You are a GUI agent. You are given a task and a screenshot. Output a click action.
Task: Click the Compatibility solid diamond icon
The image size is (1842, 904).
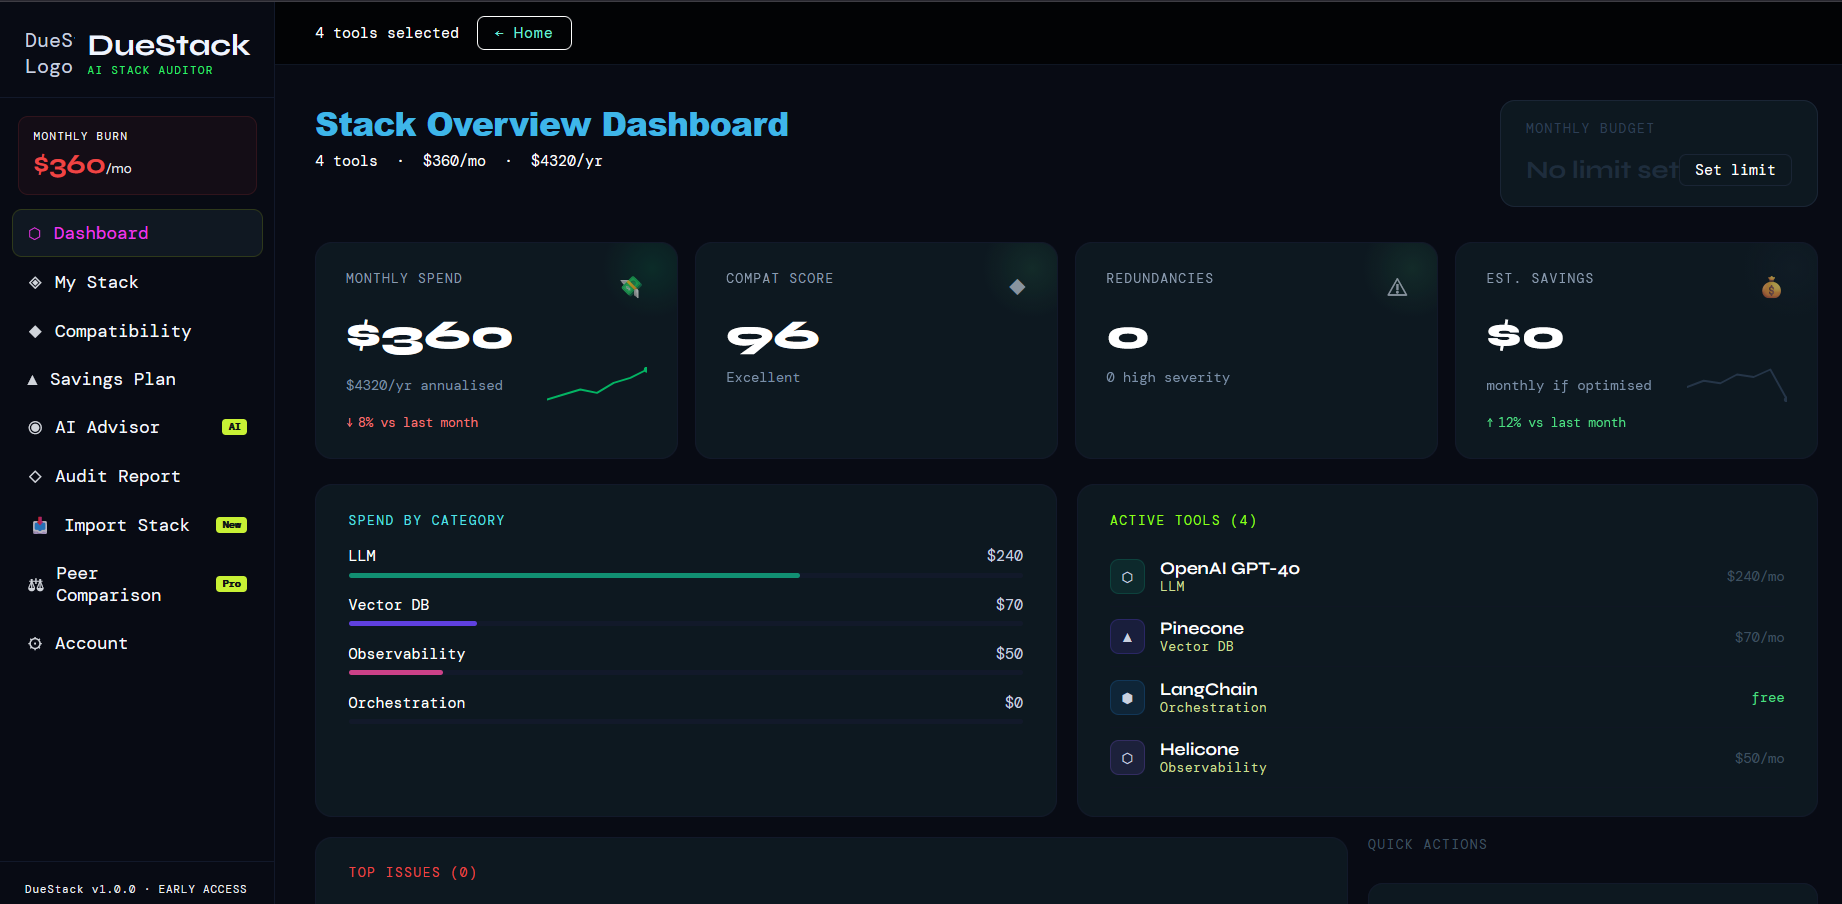pos(35,332)
